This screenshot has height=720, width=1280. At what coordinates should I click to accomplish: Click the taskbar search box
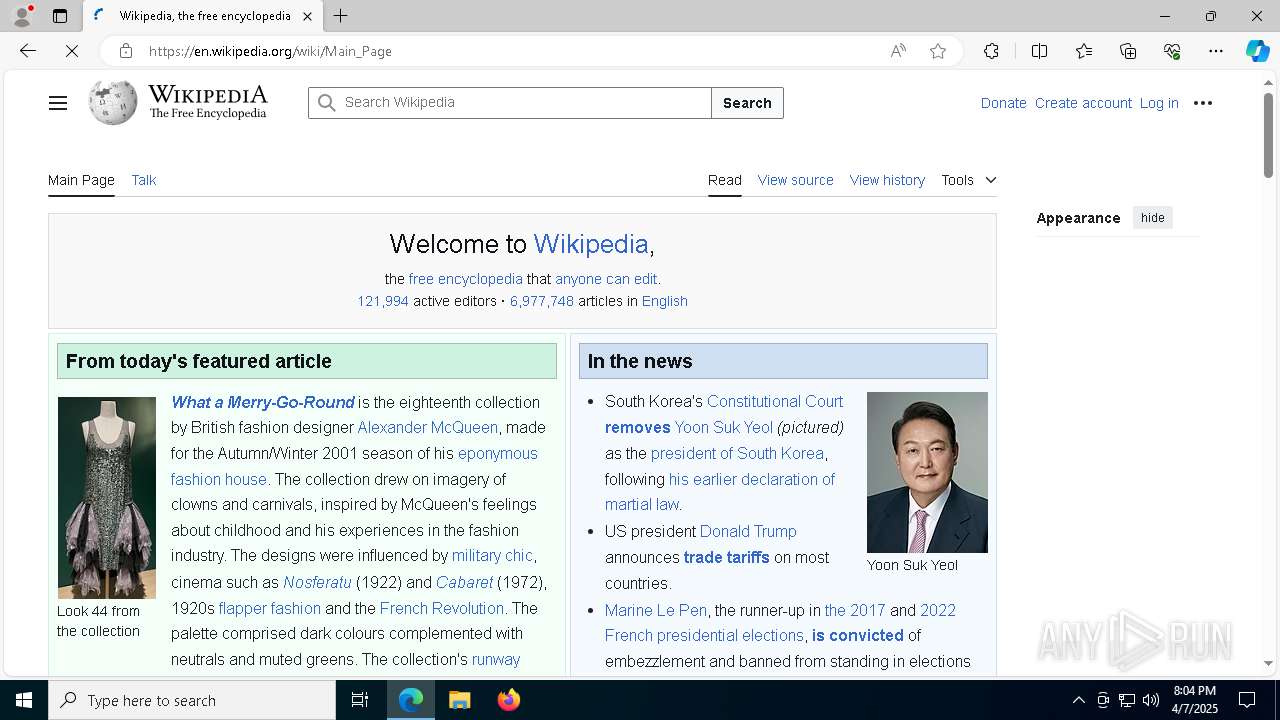point(192,700)
